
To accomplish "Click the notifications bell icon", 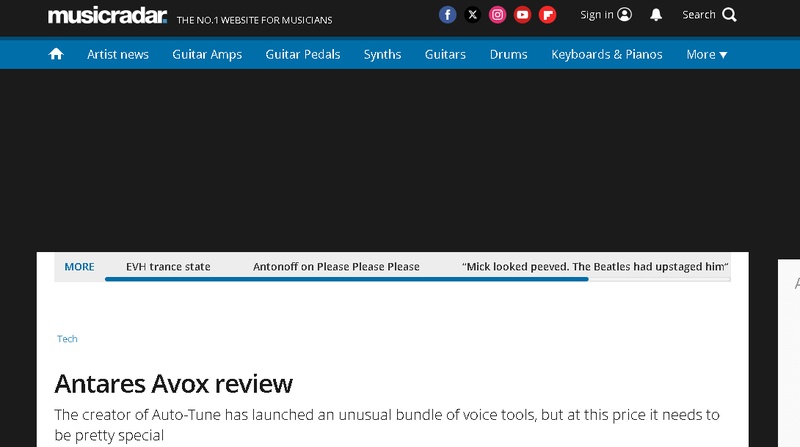I will tap(656, 15).
